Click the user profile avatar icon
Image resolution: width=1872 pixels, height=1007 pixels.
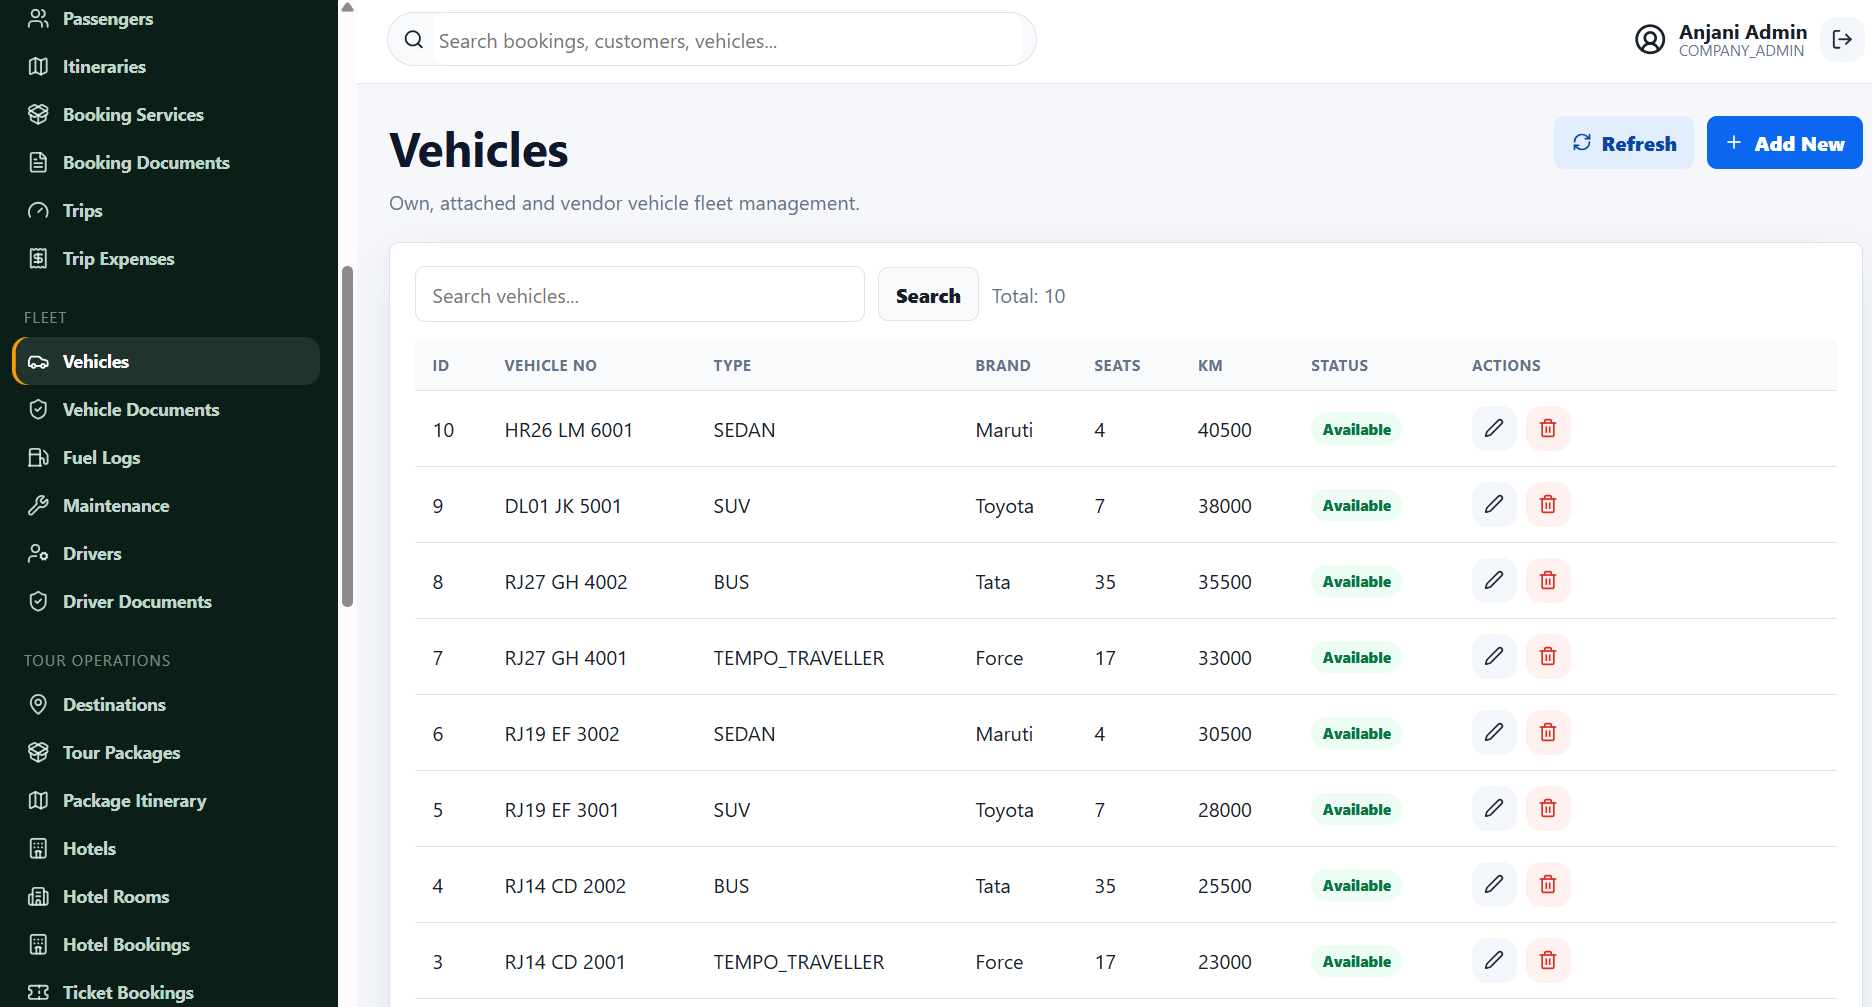pyautogui.click(x=1650, y=39)
